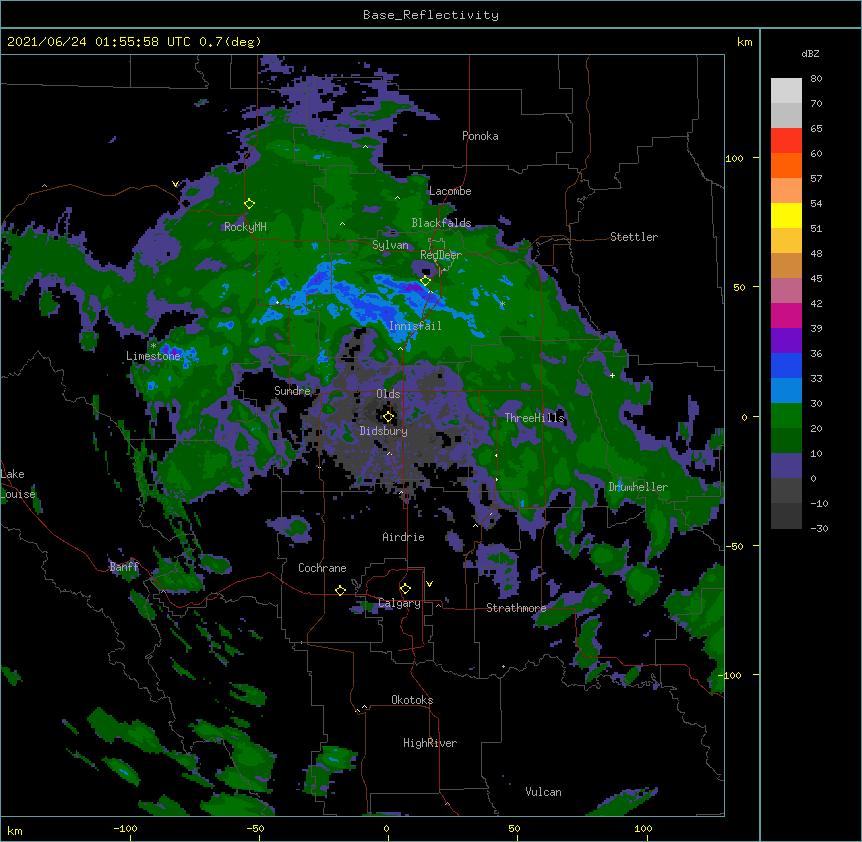Click the Lacombe city label
The image size is (862, 842).
[450, 191]
